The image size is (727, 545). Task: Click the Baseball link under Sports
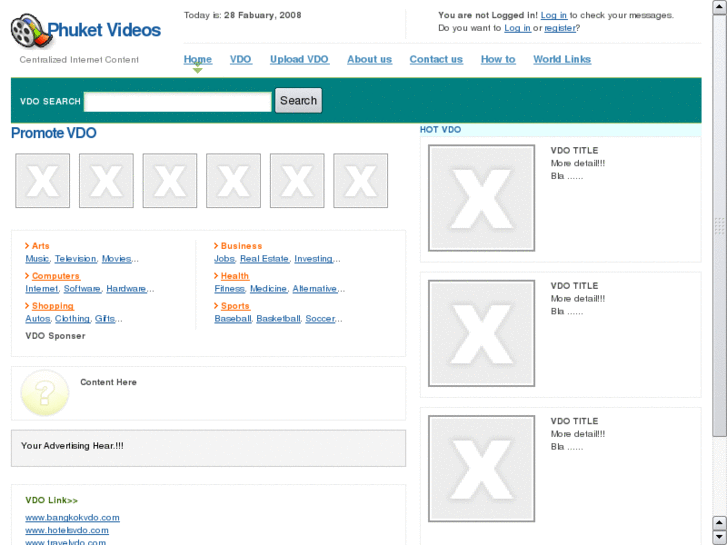pos(233,319)
